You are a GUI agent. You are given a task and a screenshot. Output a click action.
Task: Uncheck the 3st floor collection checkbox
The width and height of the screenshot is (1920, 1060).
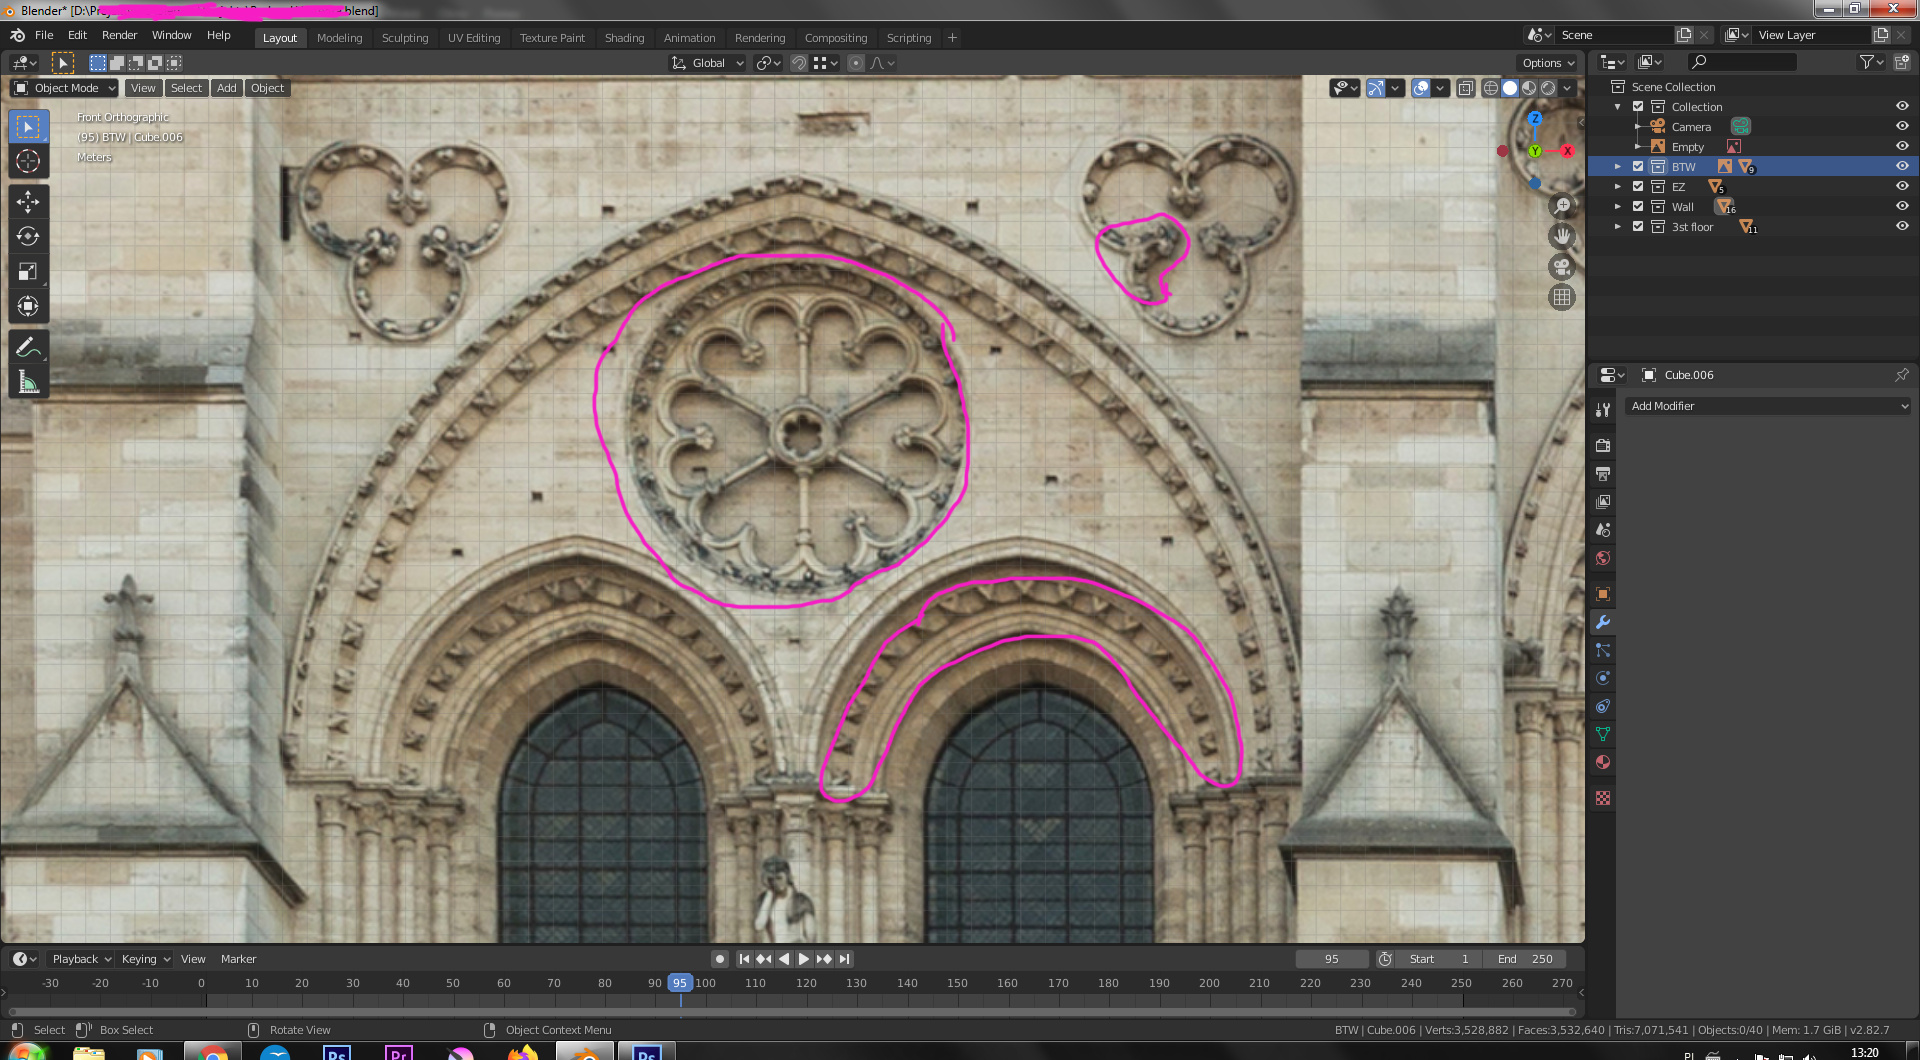point(1638,226)
